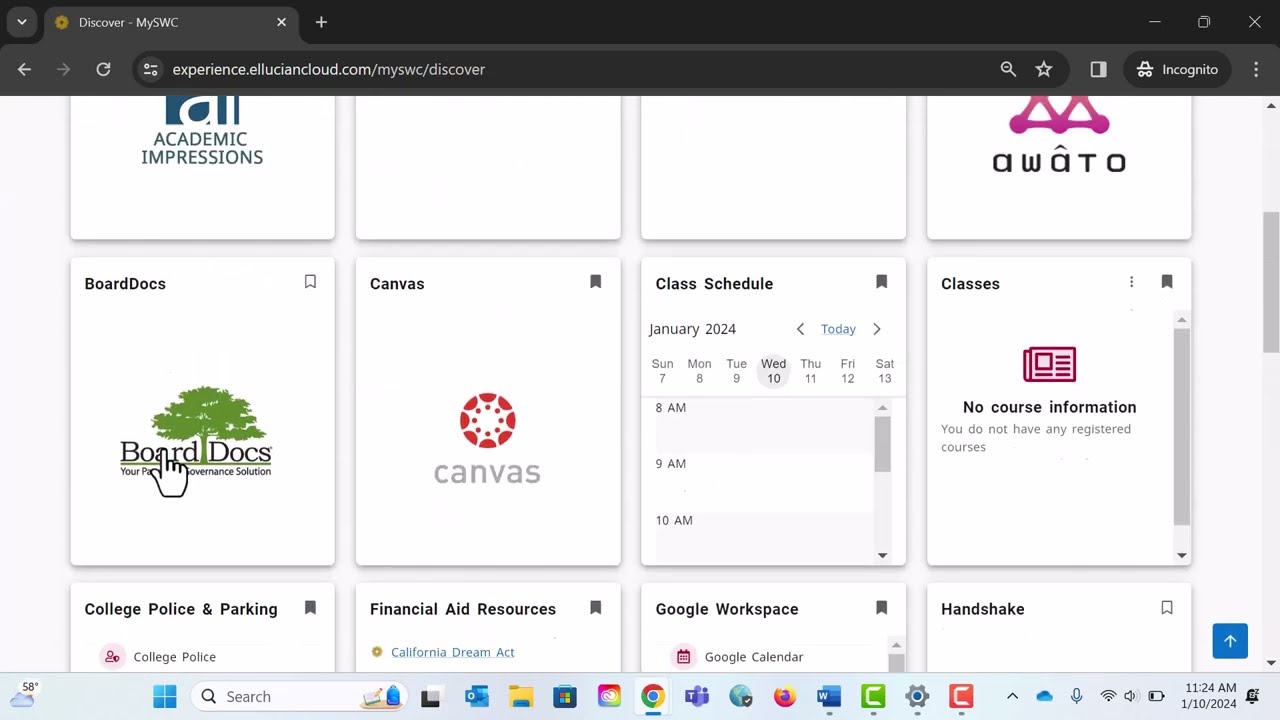Open the BoardDocs logo
This screenshot has width=1280, height=720.
click(196, 431)
